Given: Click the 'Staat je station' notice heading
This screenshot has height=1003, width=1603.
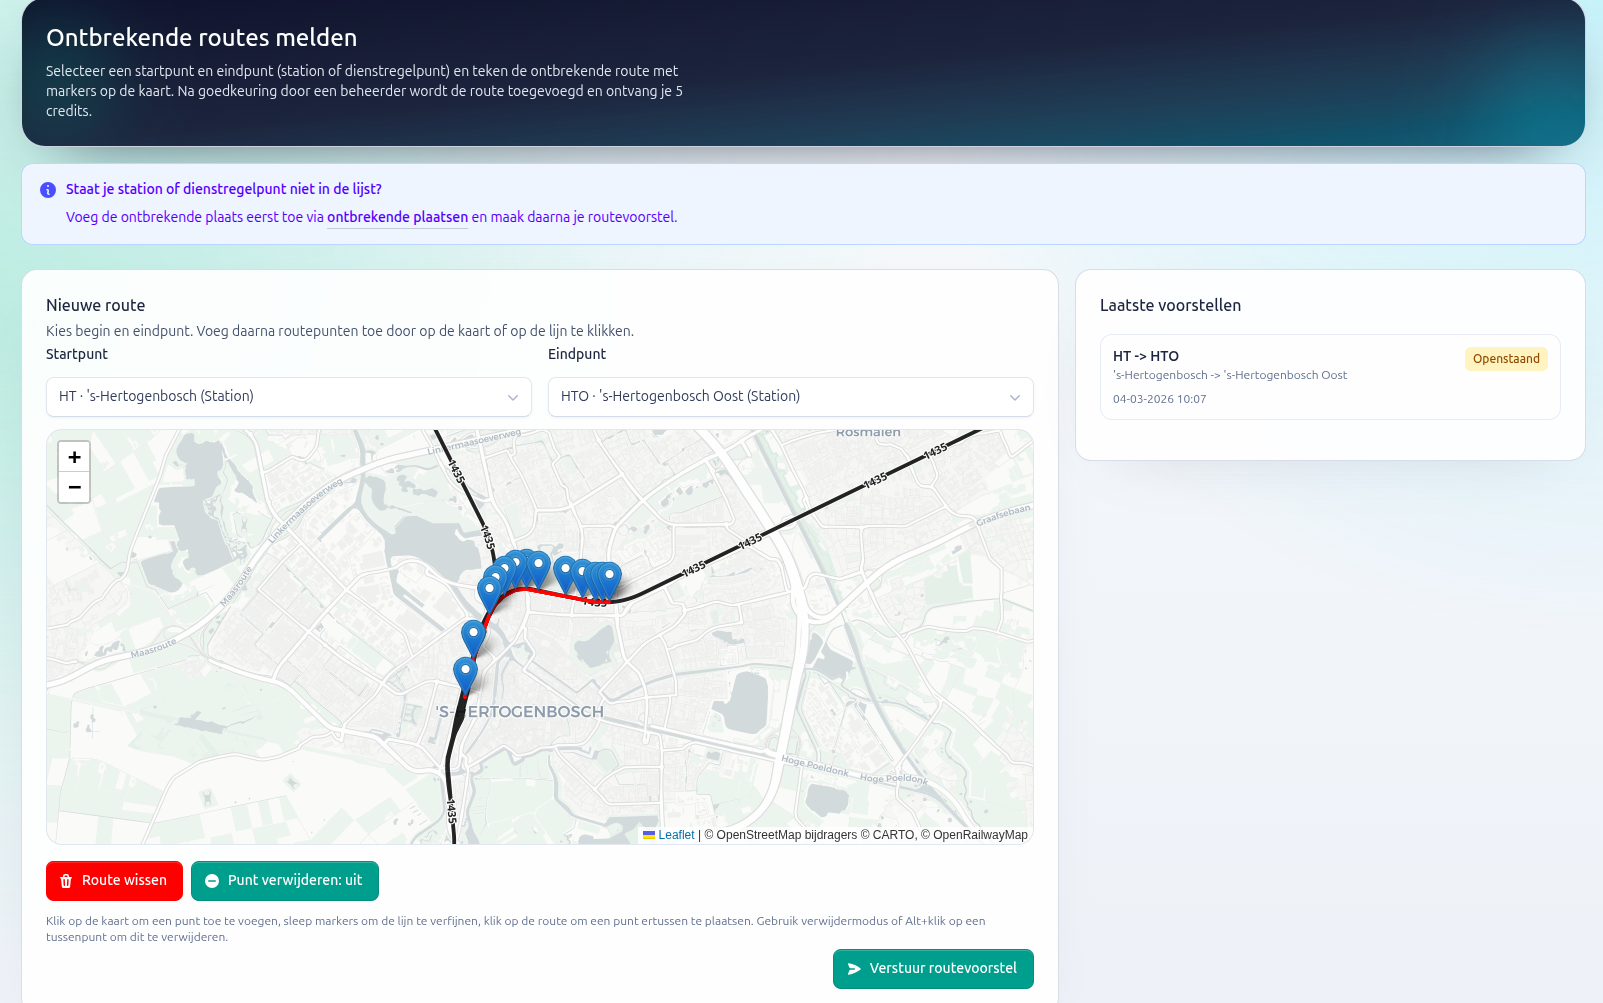Looking at the screenshot, I should tap(224, 189).
